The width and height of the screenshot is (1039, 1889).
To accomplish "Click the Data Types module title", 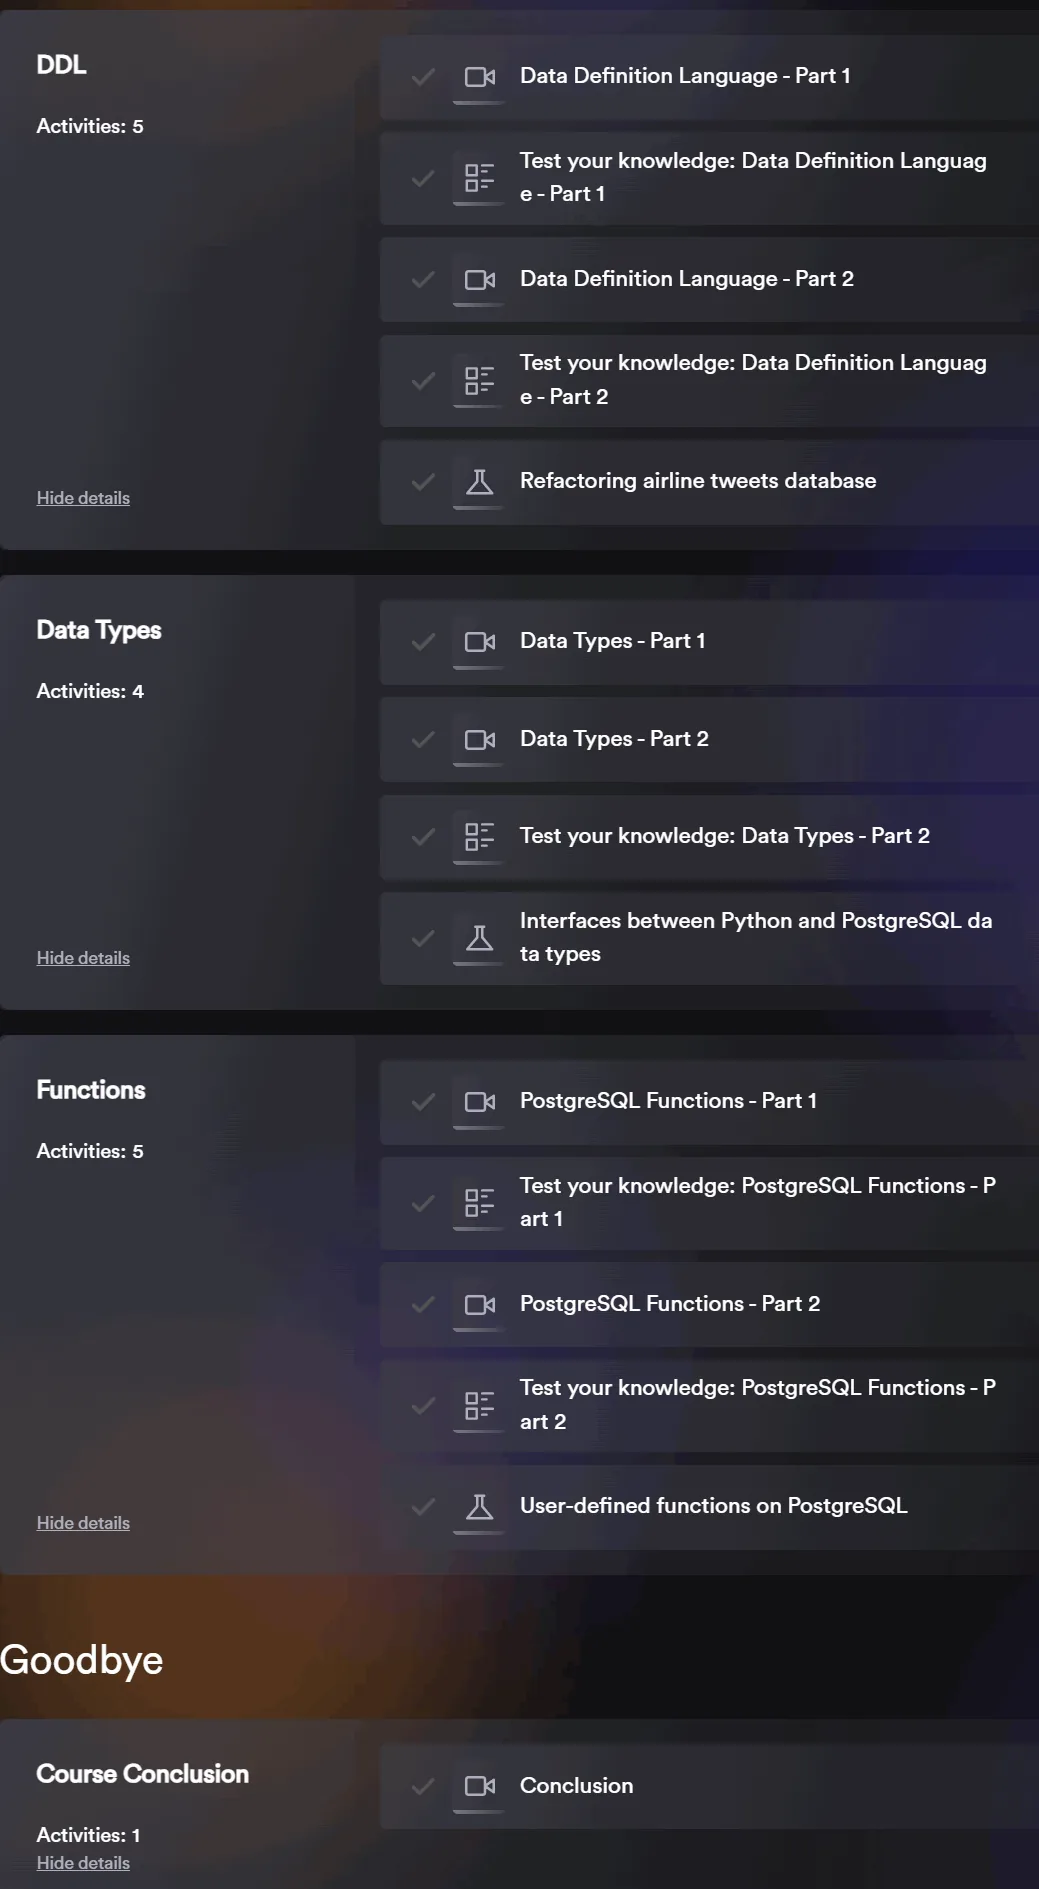I will [99, 631].
